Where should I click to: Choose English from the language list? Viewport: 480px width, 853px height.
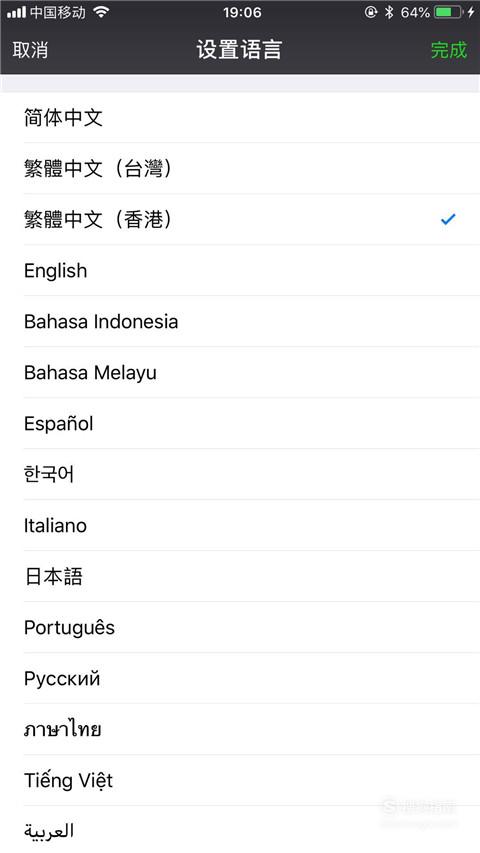pos(240,270)
